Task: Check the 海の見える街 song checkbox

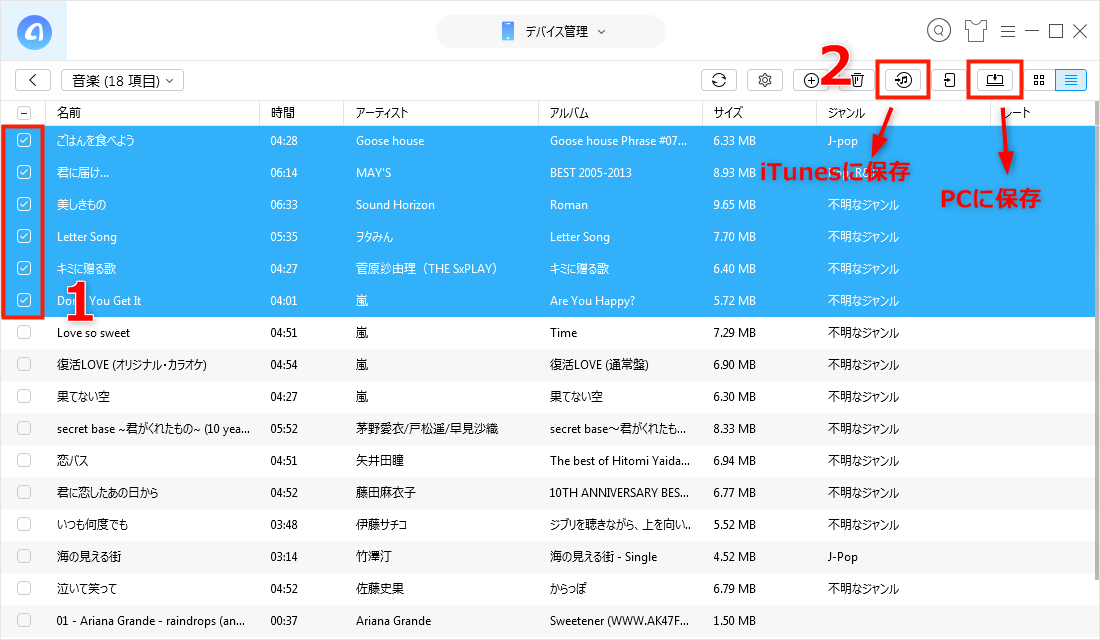Action: [x=24, y=556]
